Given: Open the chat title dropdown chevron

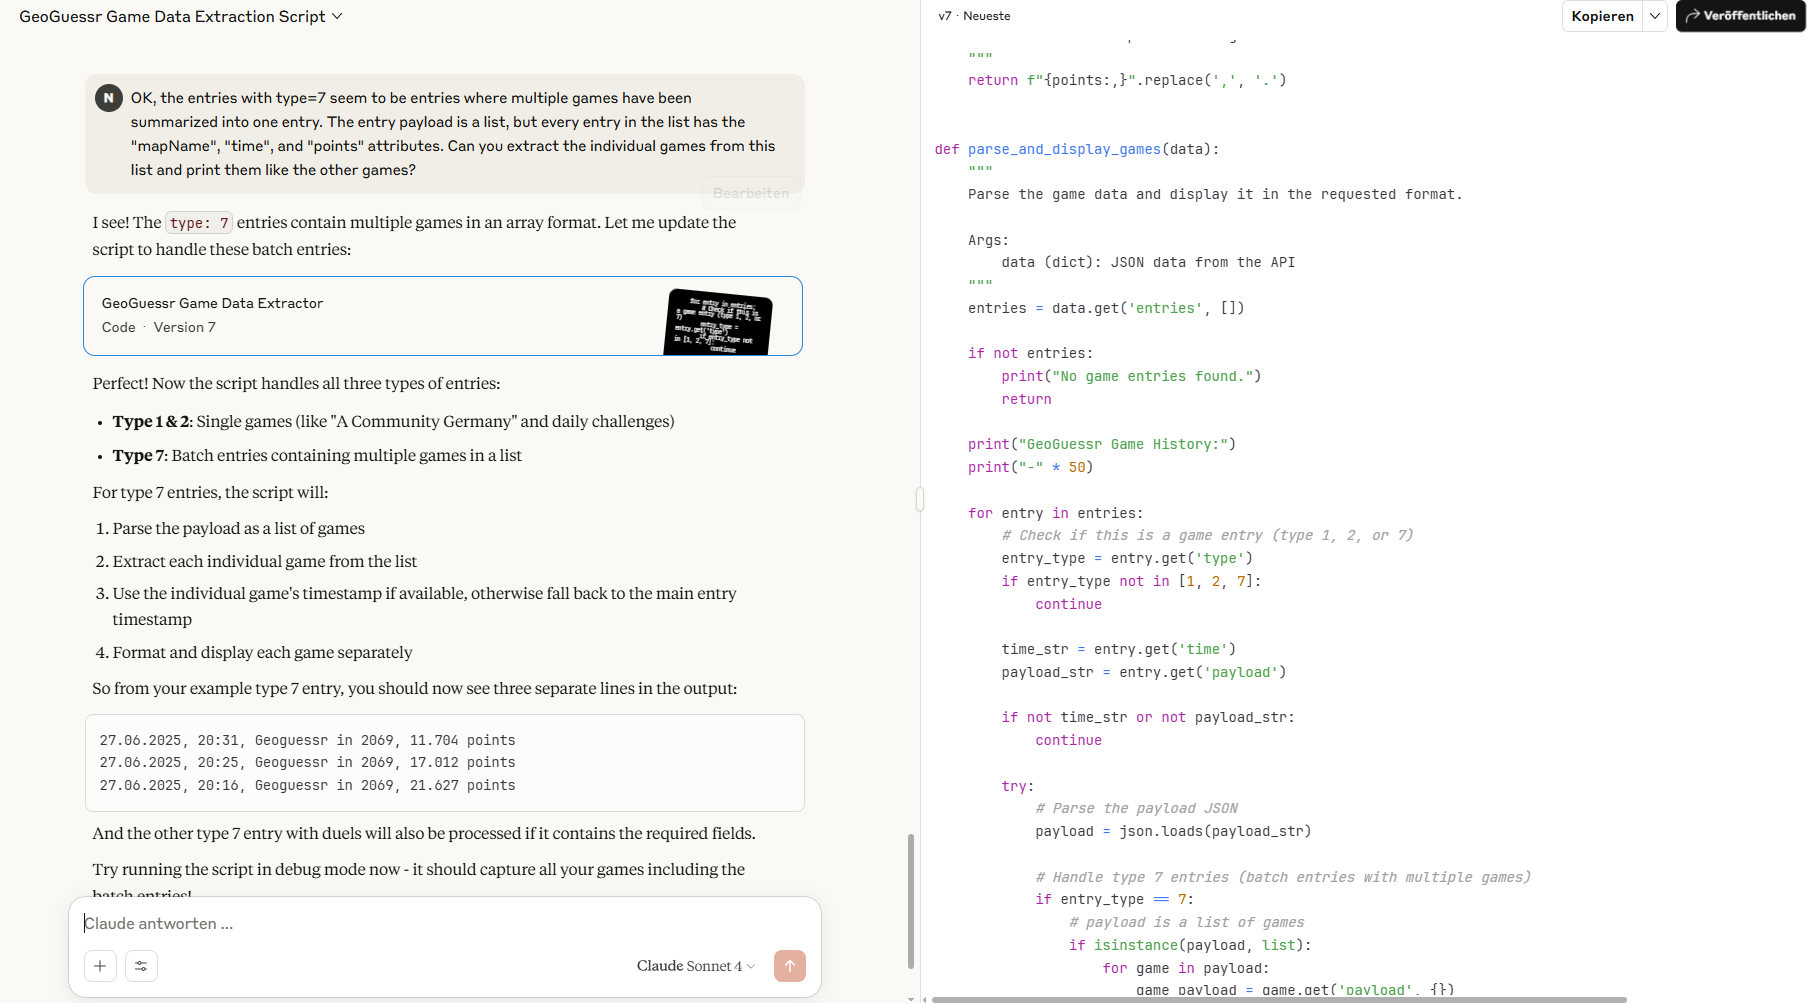Looking at the screenshot, I should (337, 16).
